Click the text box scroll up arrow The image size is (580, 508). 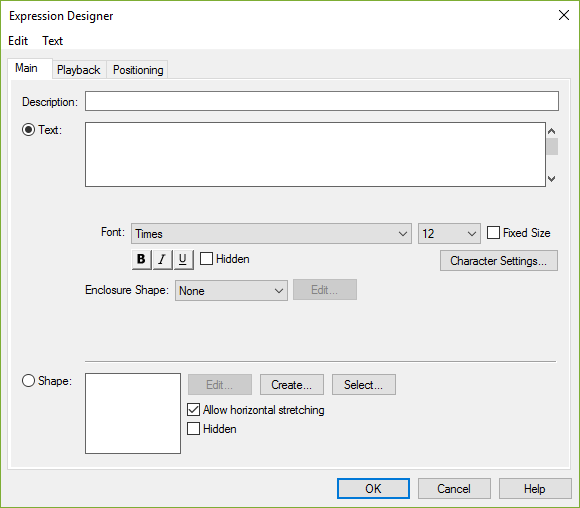pos(552,131)
